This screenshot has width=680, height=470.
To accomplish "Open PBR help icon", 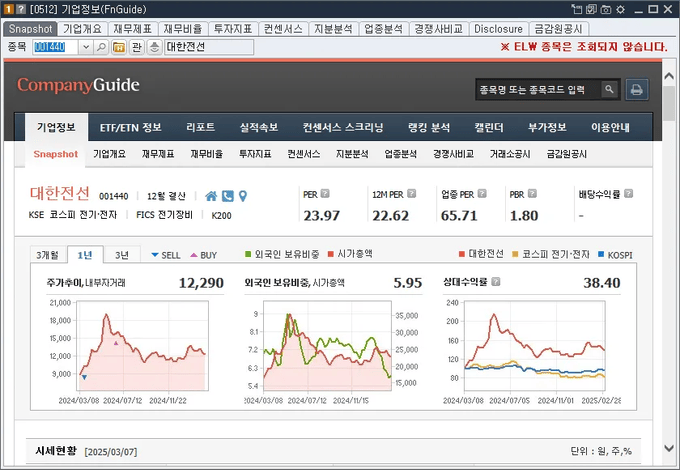I will (532, 194).
